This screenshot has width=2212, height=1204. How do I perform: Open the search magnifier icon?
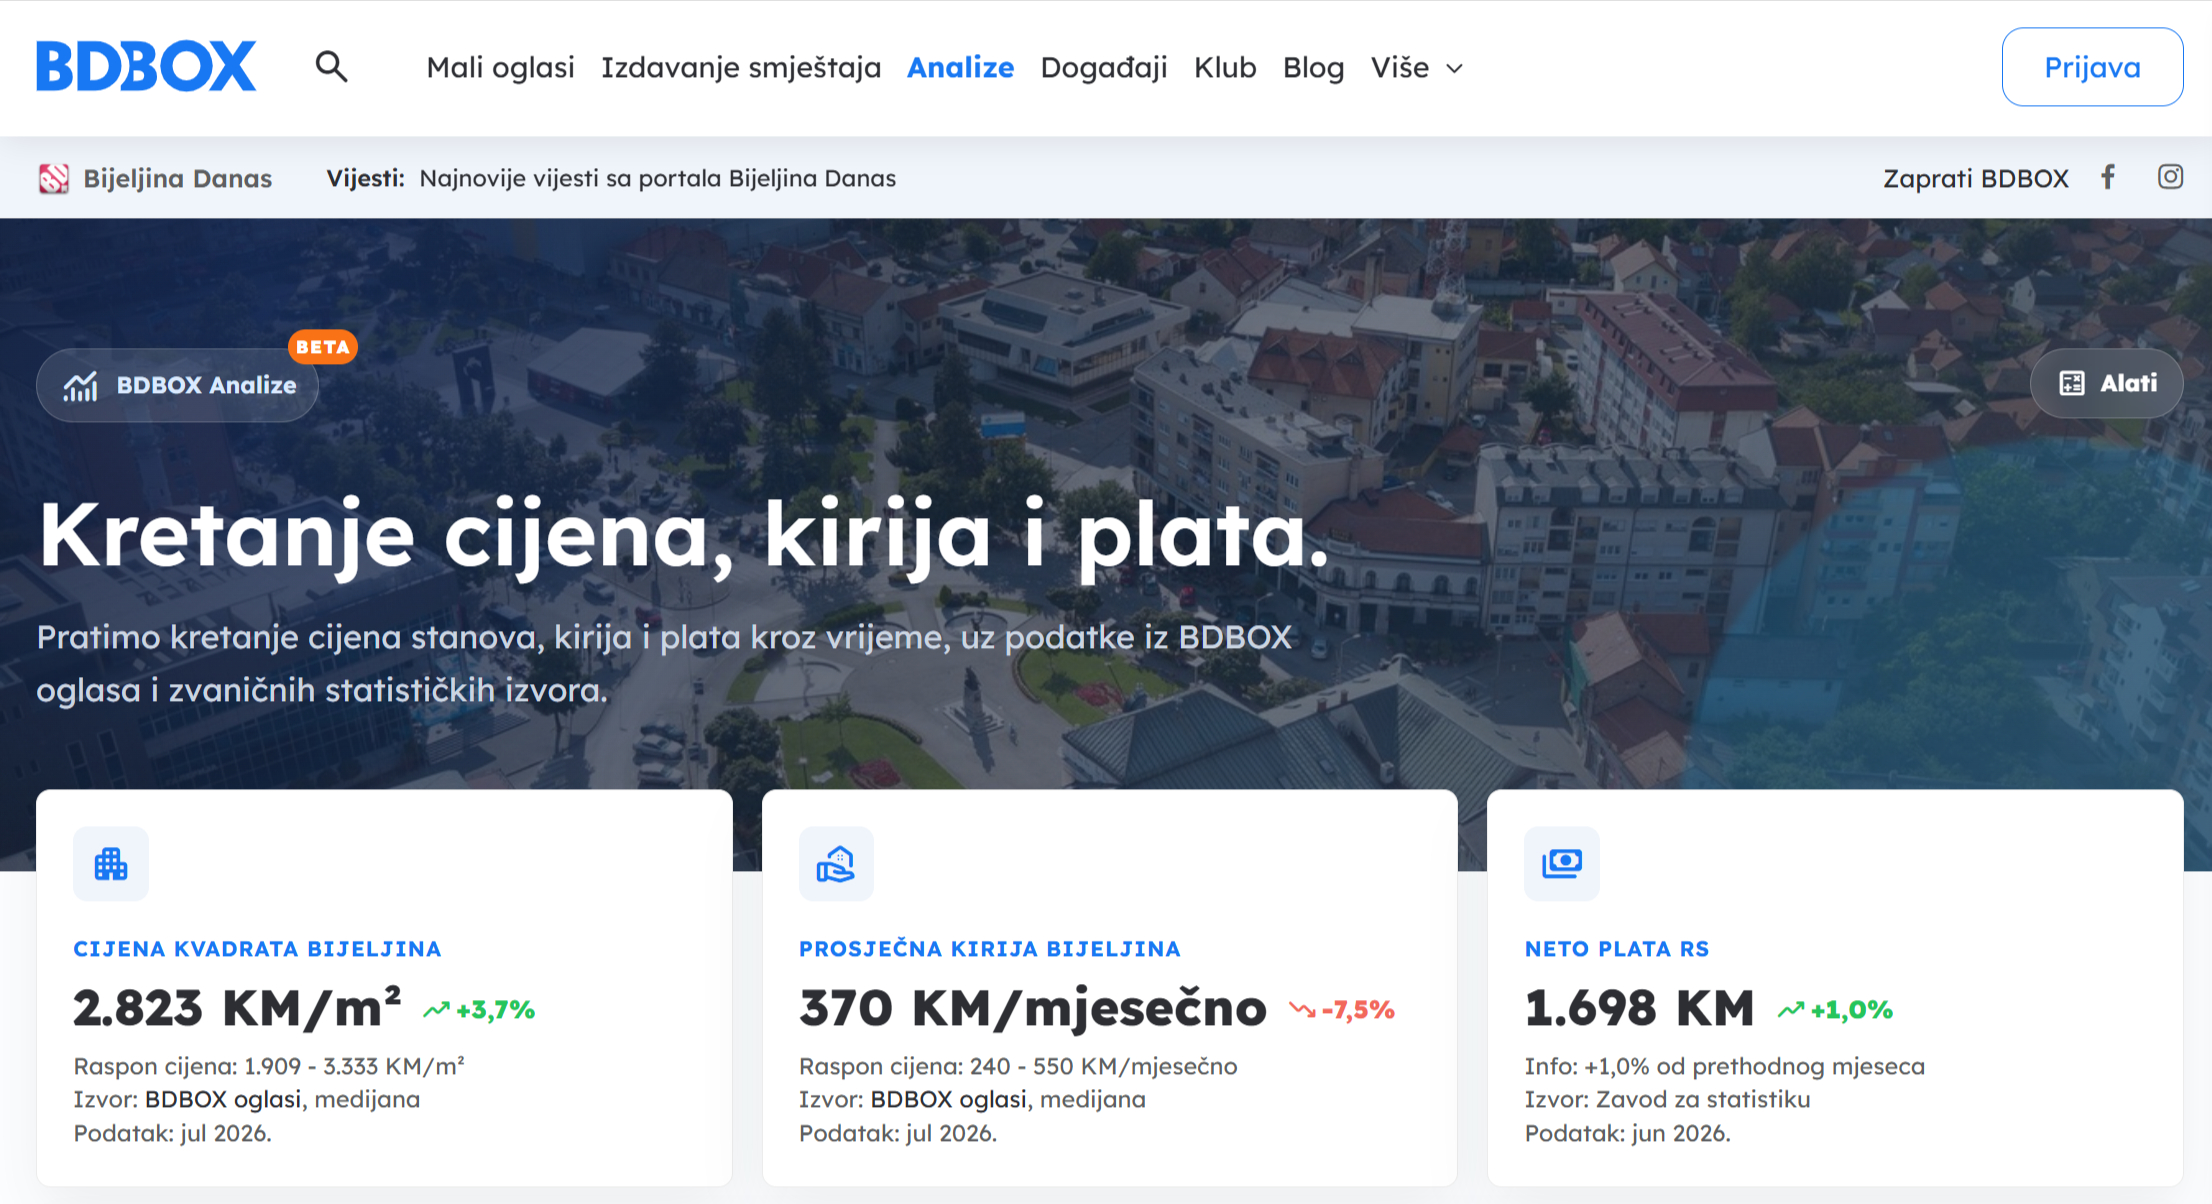[331, 67]
